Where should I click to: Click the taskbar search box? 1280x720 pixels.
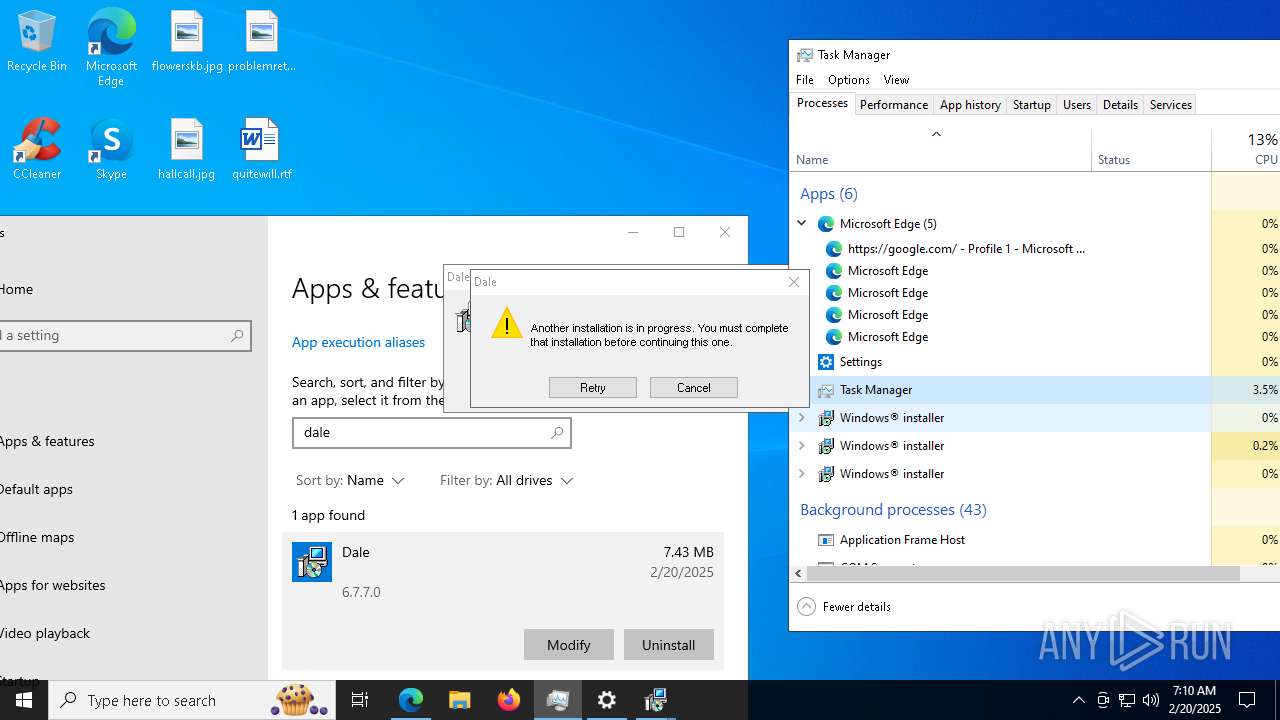coord(192,700)
